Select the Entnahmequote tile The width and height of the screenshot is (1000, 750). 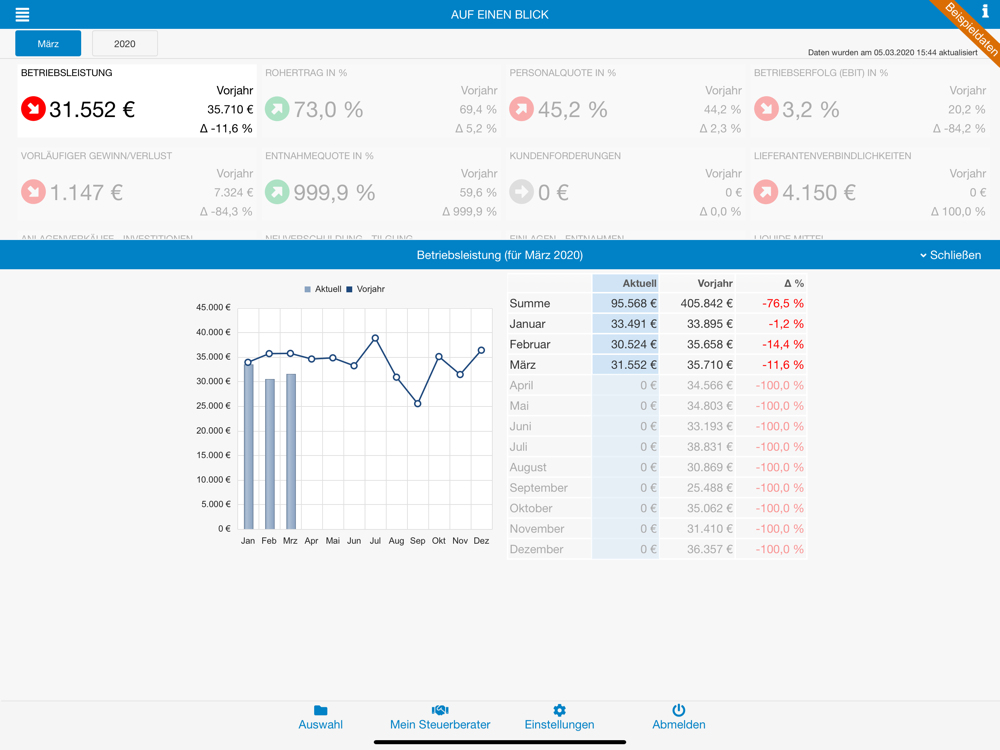[381, 185]
